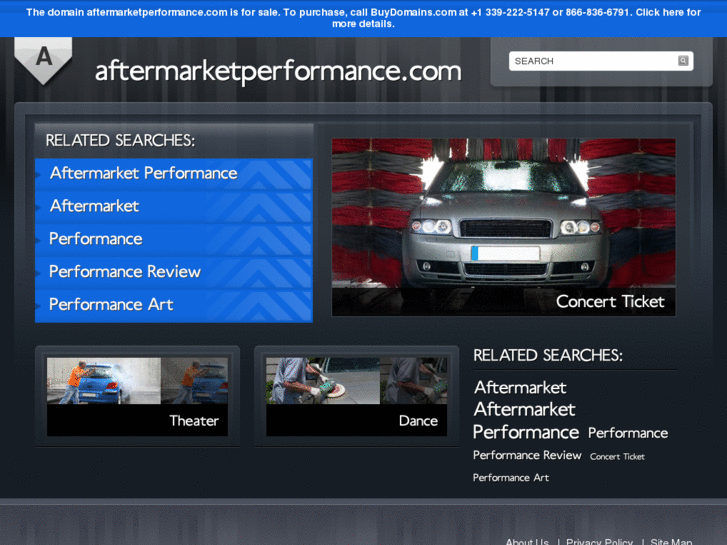Viewport: 727px width, 545px height.
Task: Open Concert Ticket caption on car image
Action: pyautogui.click(x=610, y=301)
